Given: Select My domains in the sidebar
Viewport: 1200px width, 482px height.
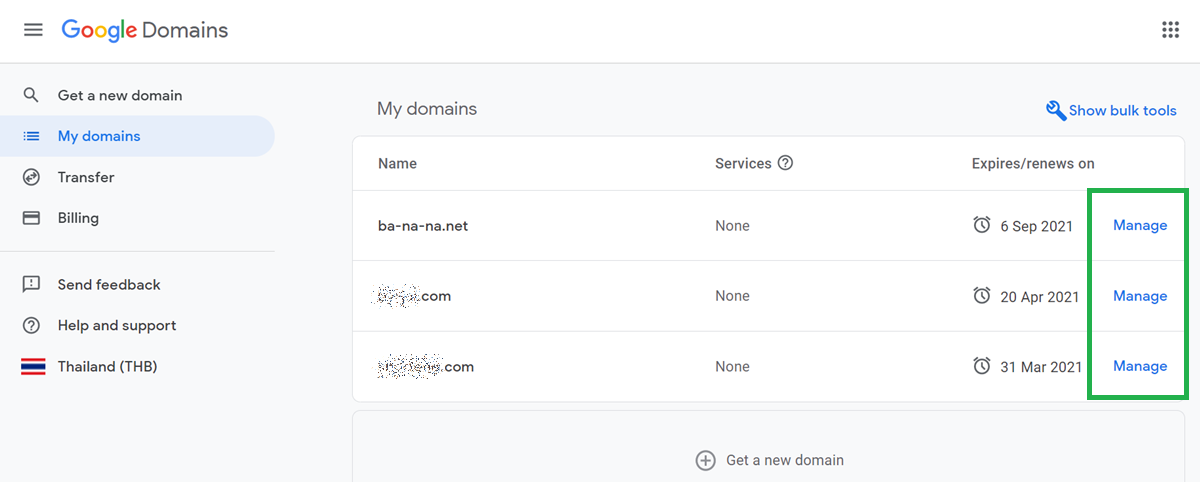Looking at the screenshot, I should 99,136.
